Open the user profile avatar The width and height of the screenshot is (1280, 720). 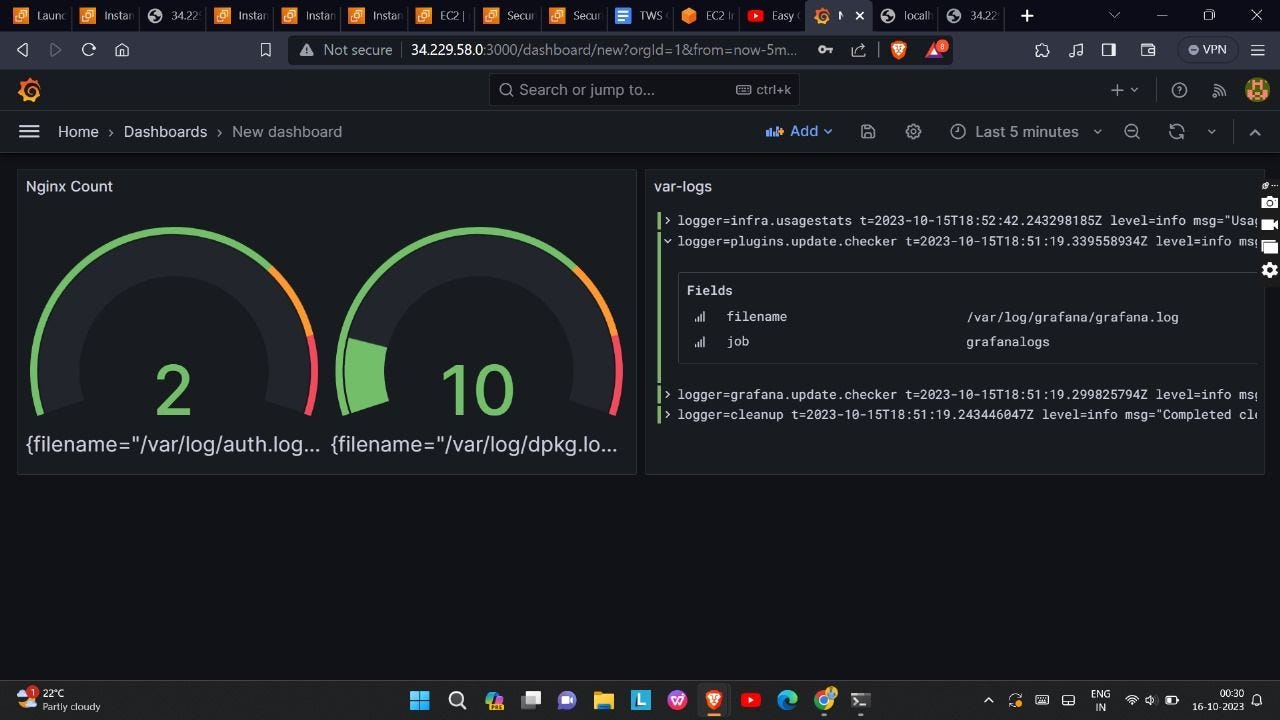coord(1256,90)
